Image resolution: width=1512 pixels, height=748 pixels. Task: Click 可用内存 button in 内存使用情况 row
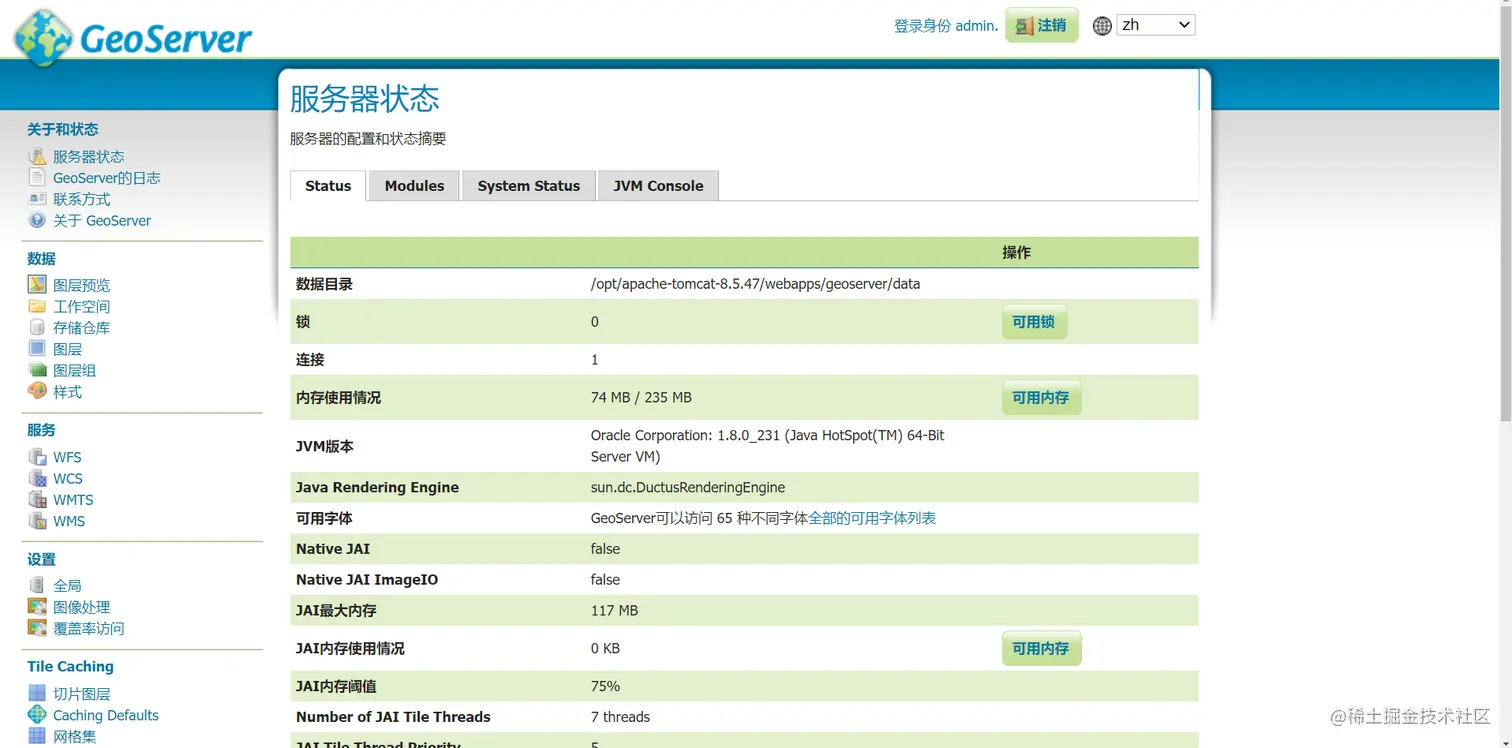1041,397
